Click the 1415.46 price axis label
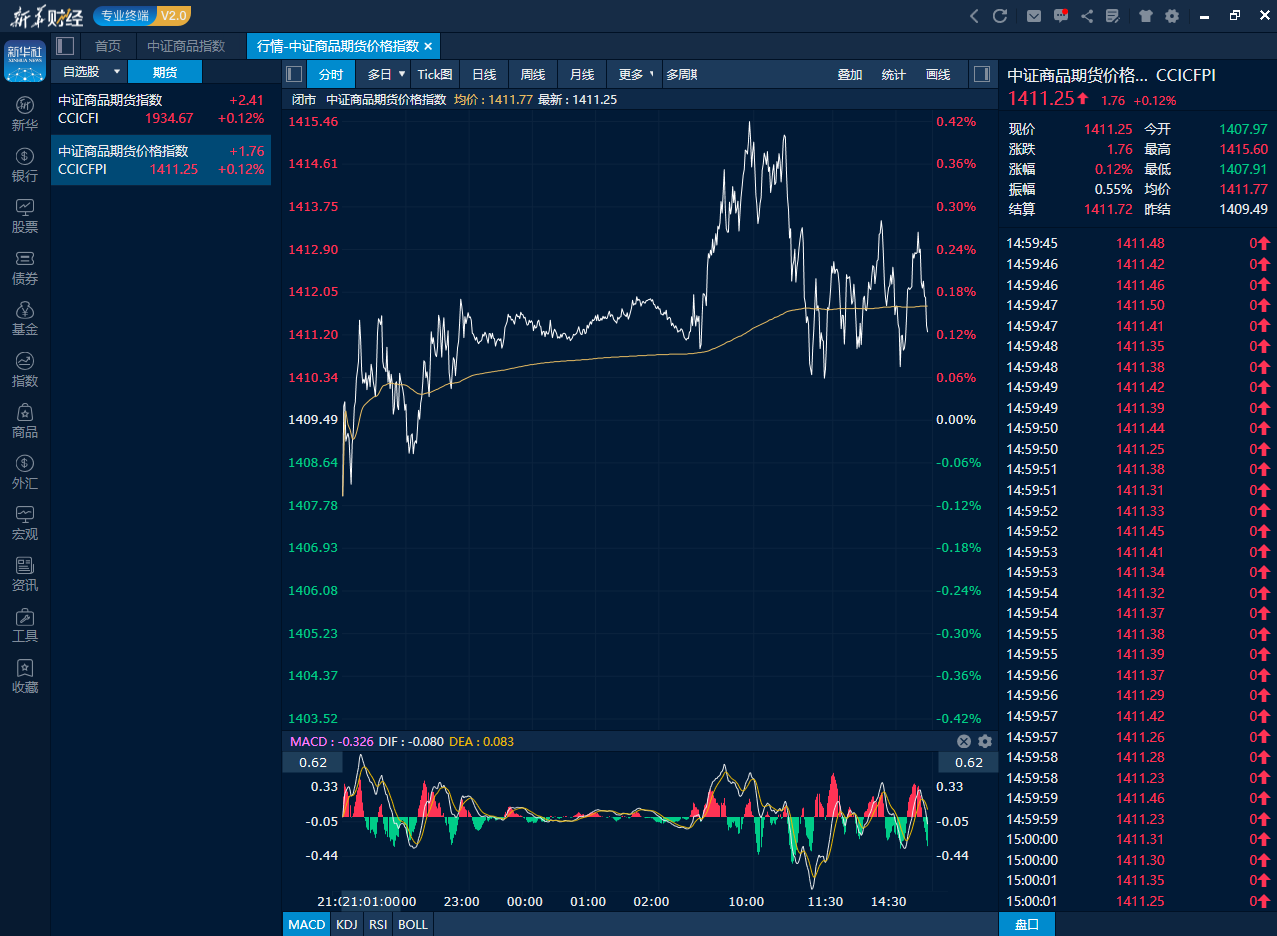Viewport: 1277px width, 936px height. pyautogui.click(x=313, y=121)
